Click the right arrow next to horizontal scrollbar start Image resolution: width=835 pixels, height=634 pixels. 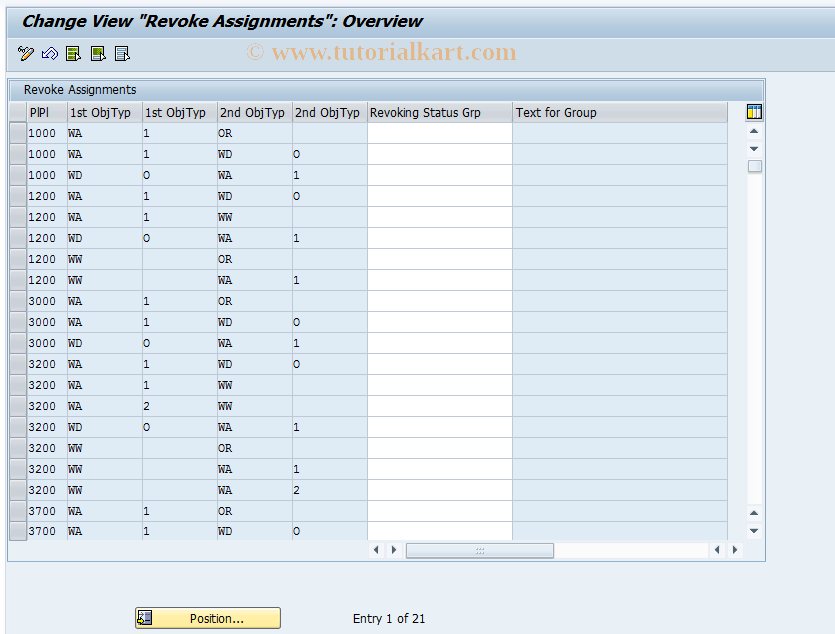coord(394,550)
